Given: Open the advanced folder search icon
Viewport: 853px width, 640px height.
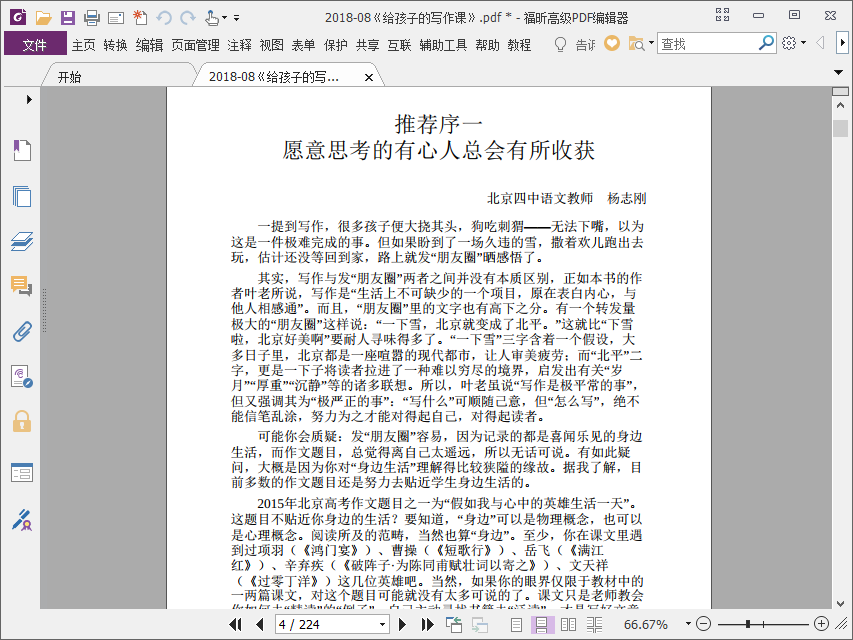Looking at the screenshot, I should [x=636, y=44].
